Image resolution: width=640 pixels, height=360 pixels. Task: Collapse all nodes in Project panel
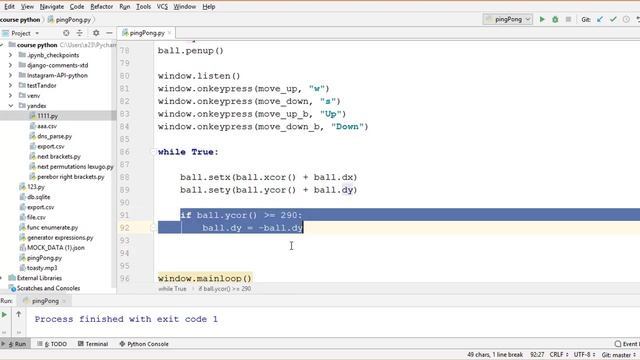point(80,33)
